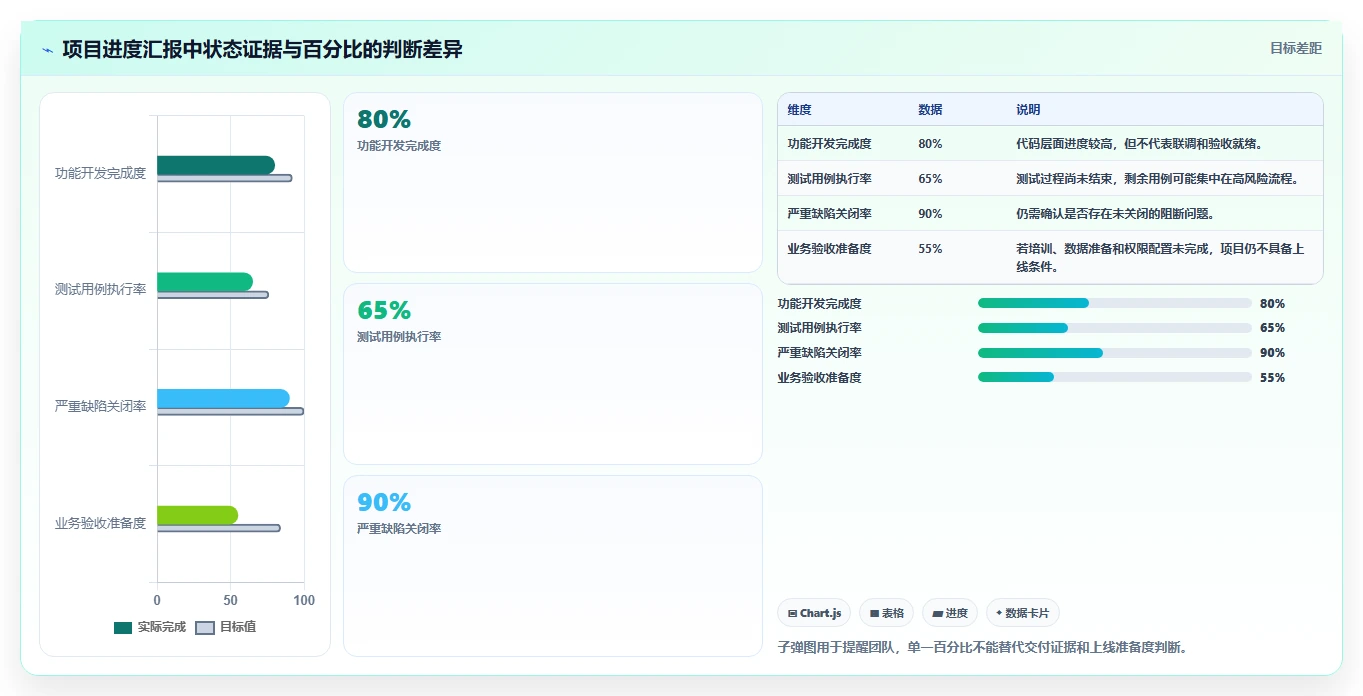Click the 目标值 legend color swatch
This screenshot has width=1363, height=696.
pyautogui.click(x=204, y=627)
